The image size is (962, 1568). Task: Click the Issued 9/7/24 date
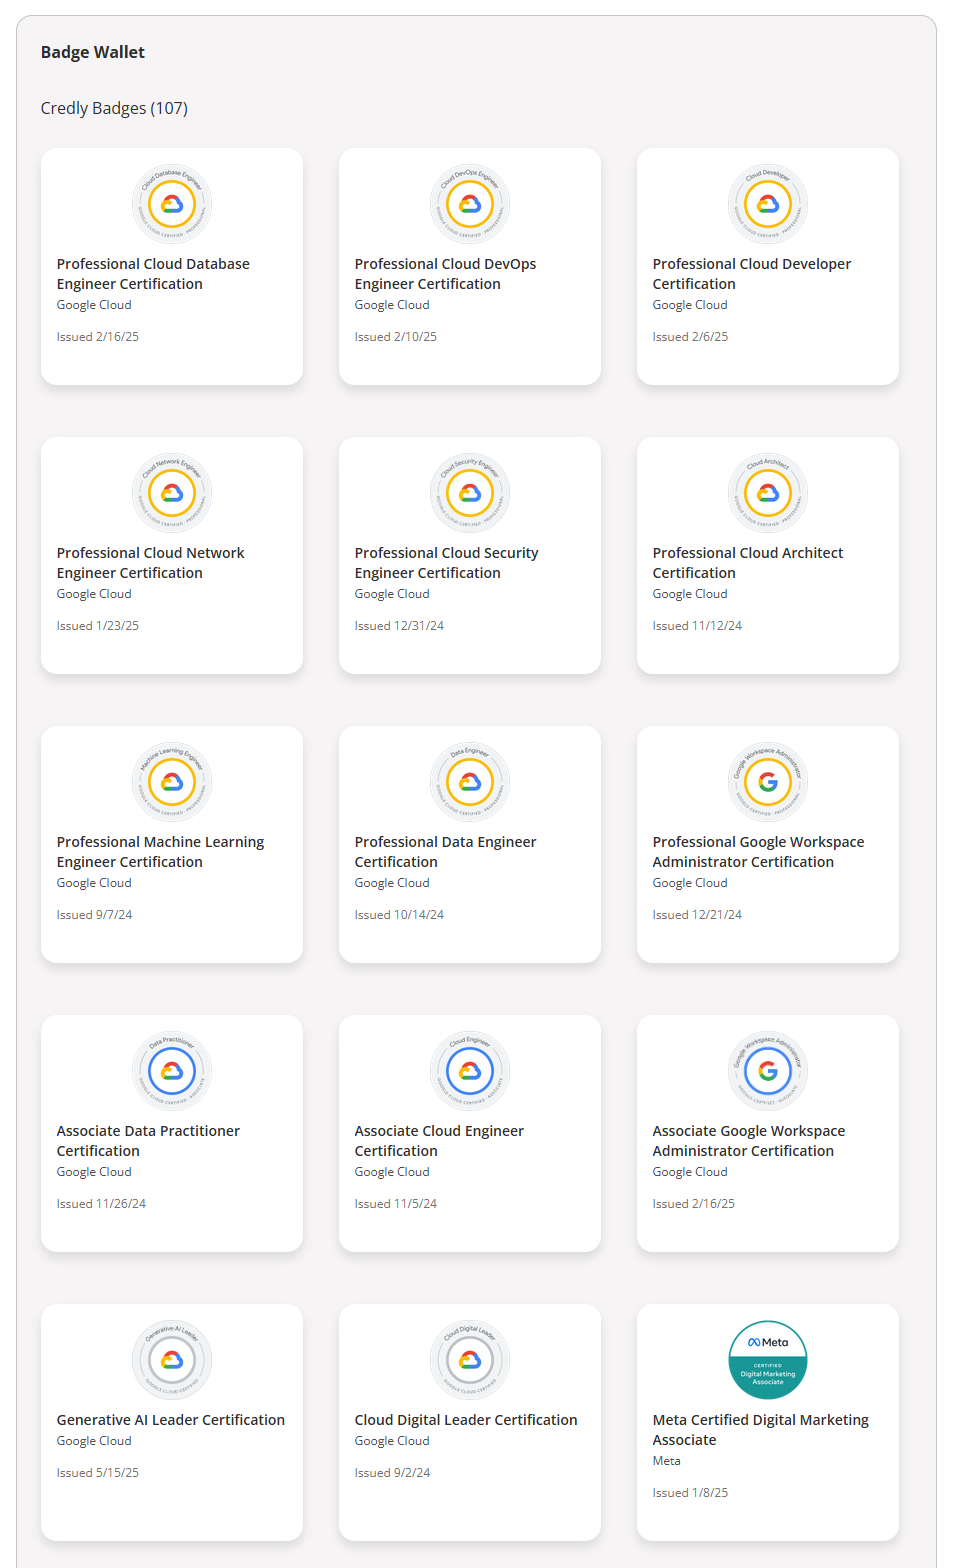click(x=94, y=915)
